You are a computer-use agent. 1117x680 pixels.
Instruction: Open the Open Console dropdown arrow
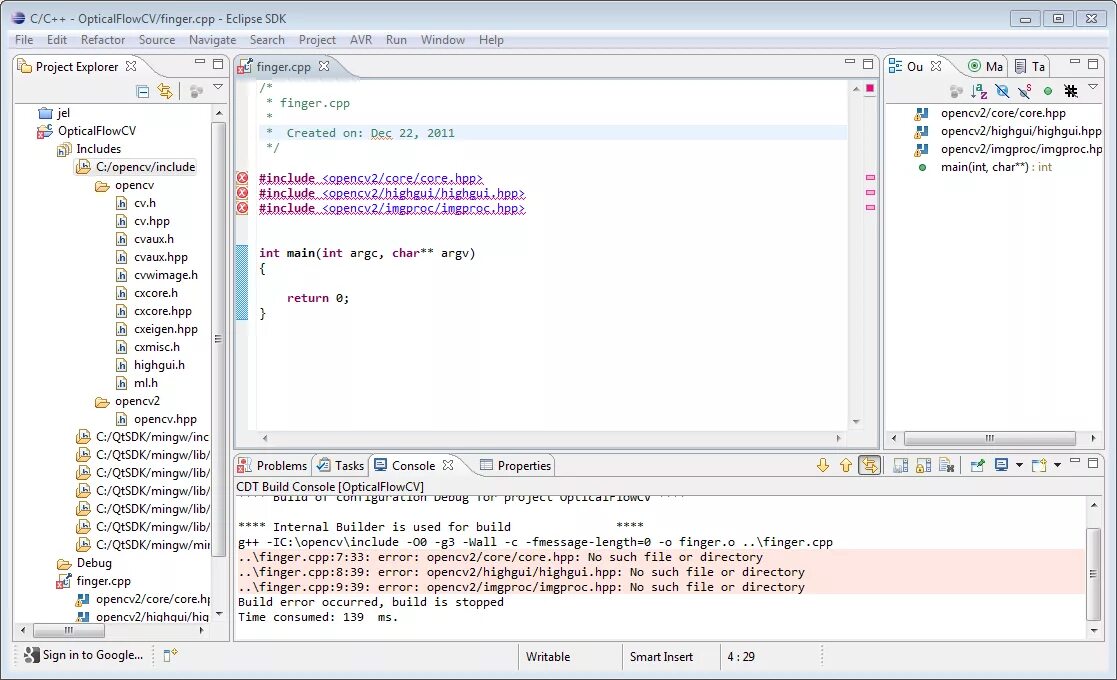point(1057,466)
